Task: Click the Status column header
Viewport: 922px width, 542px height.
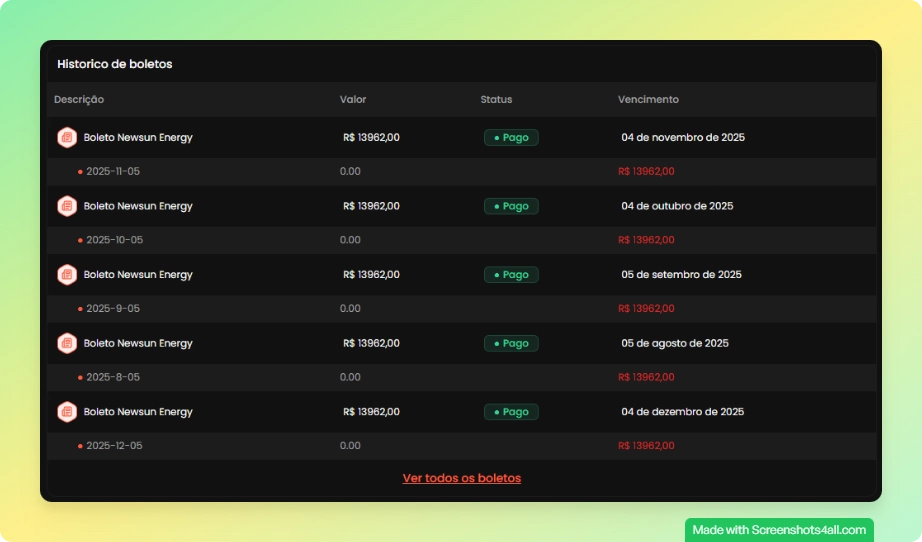Action: (x=496, y=100)
